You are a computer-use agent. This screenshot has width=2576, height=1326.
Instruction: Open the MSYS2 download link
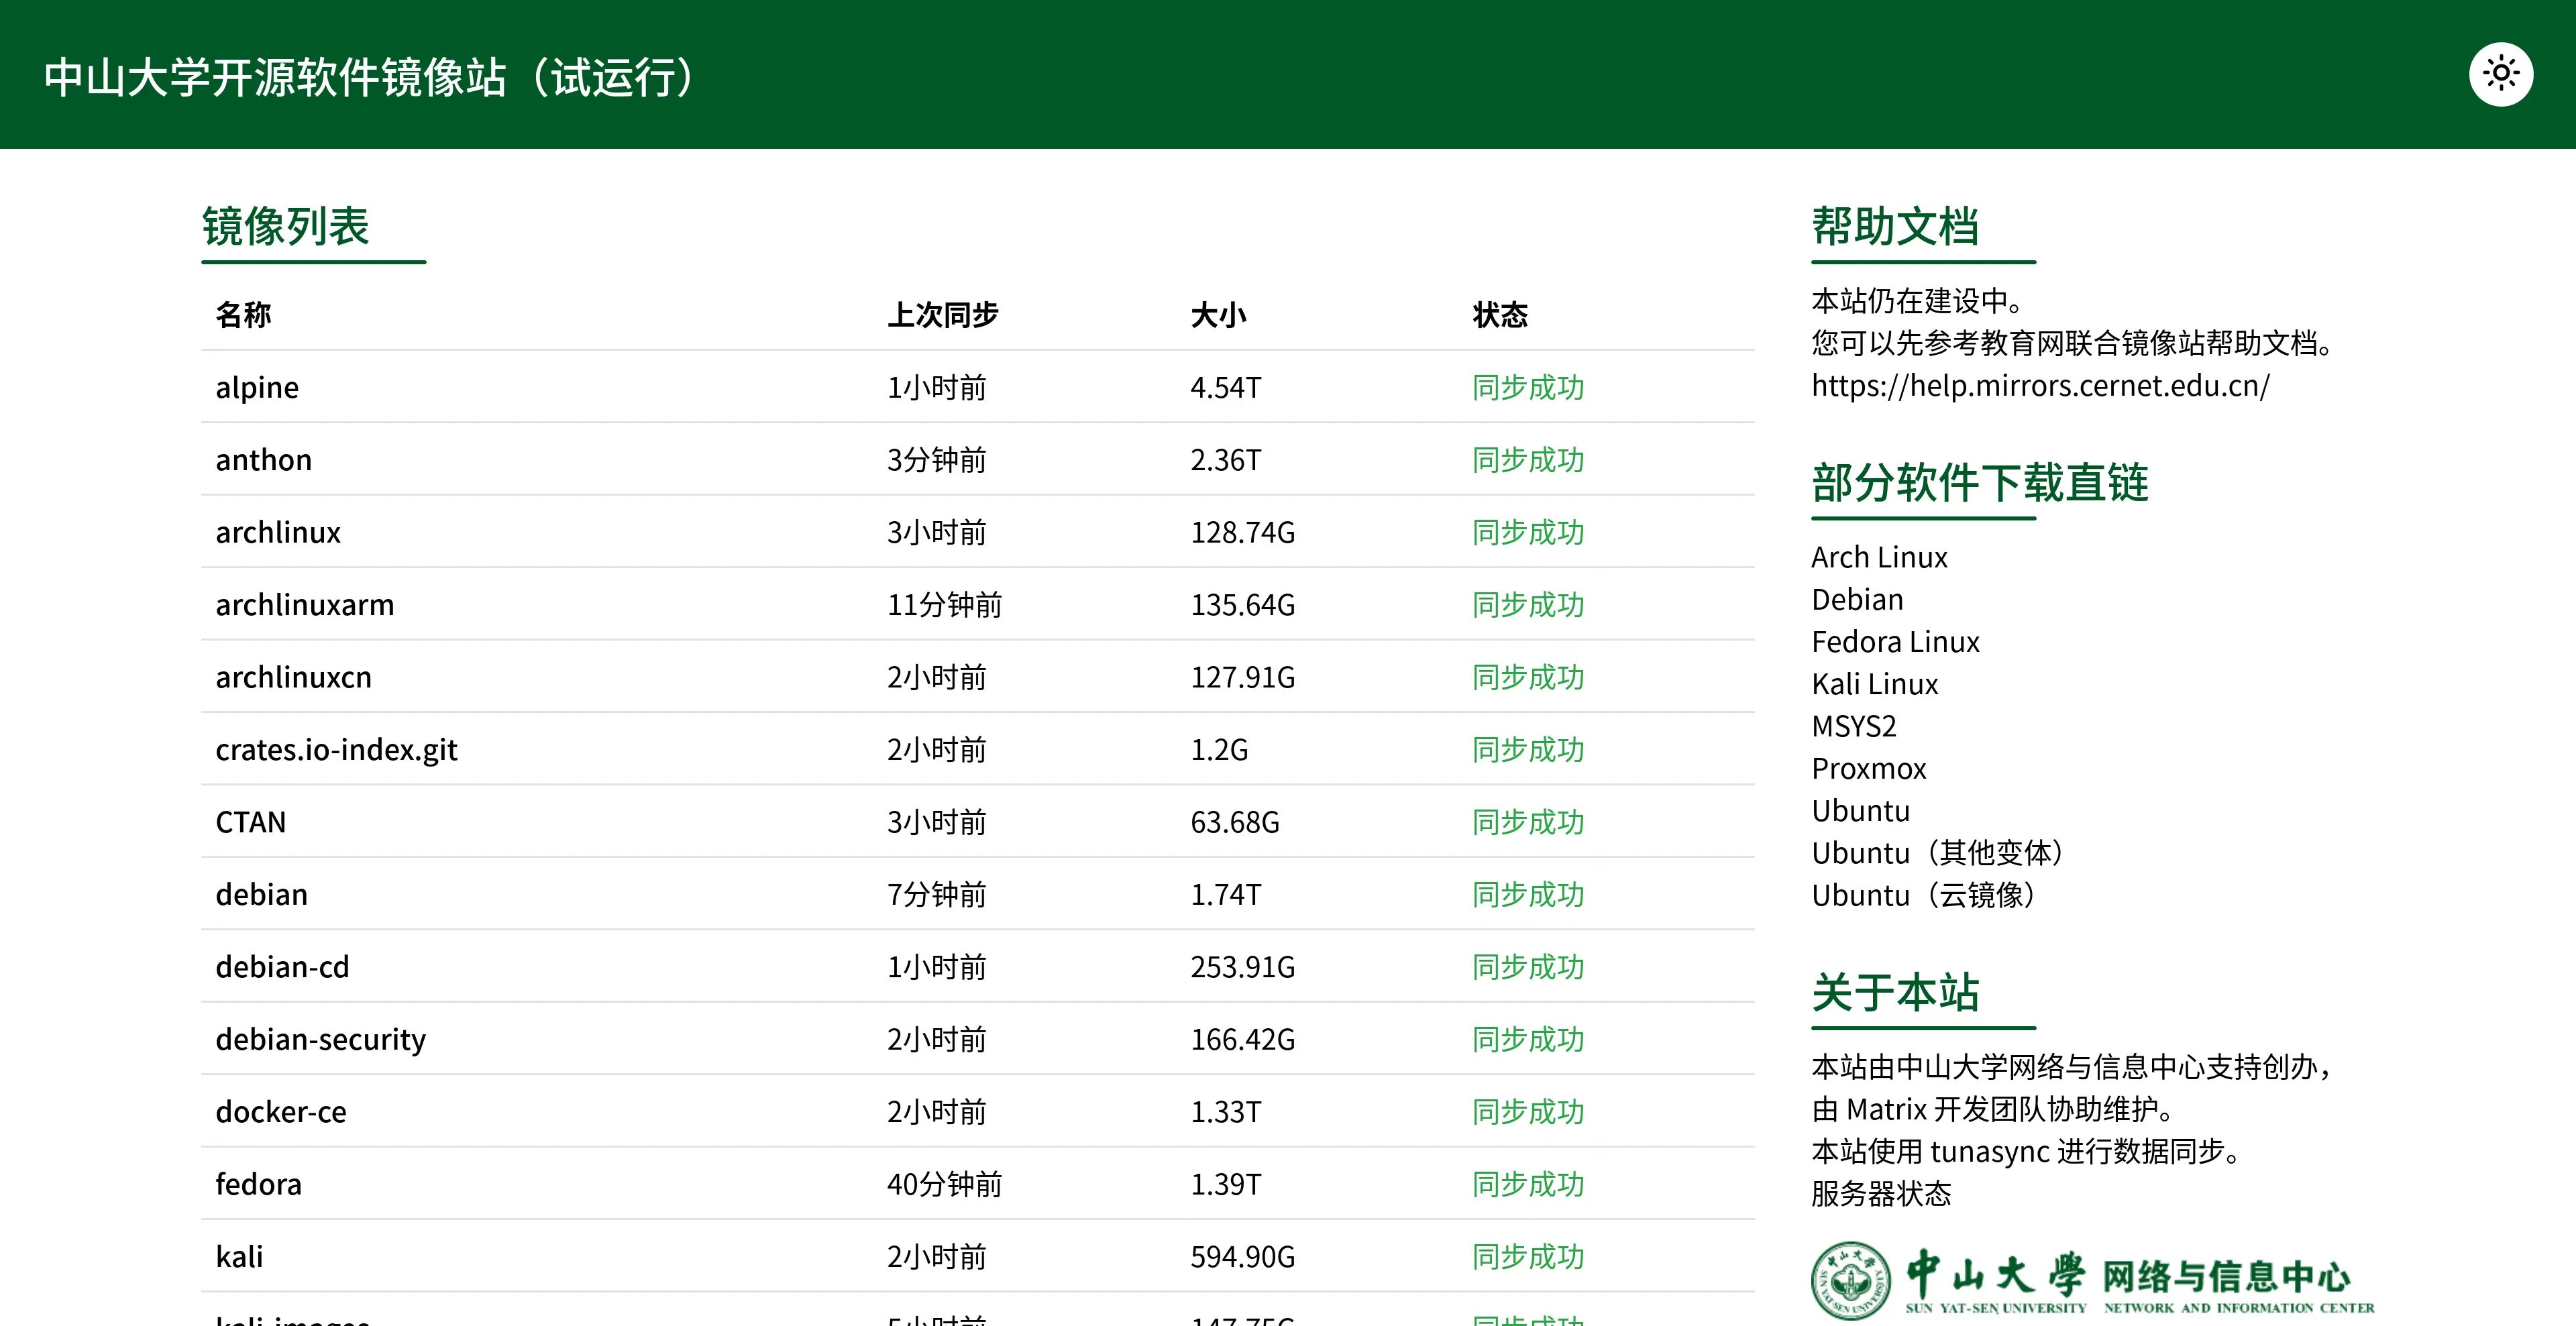point(1854,726)
